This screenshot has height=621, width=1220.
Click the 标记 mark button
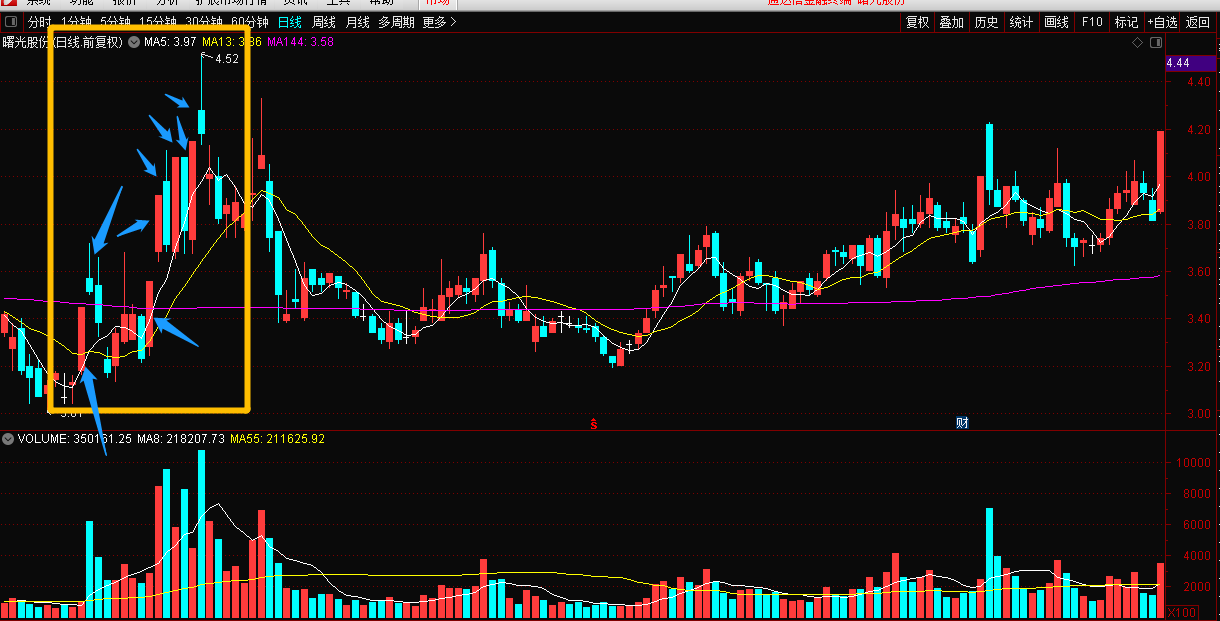click(x=1127, y=22)
